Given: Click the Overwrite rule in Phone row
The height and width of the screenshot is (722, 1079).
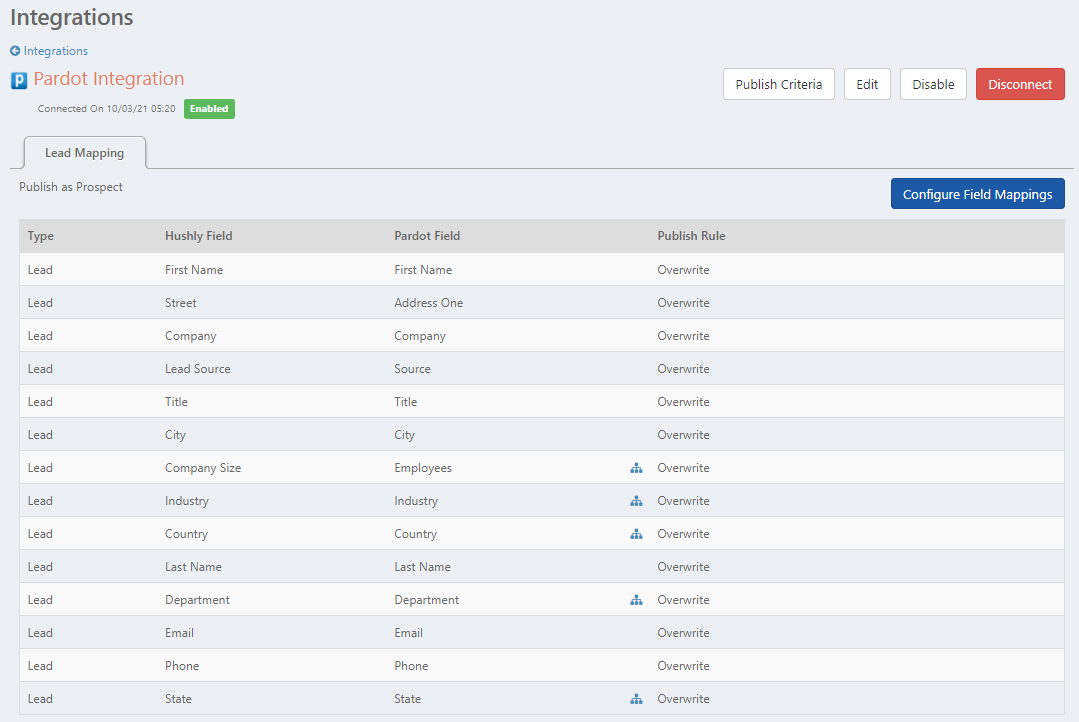Looking at the screenshot, I should 683,666.
